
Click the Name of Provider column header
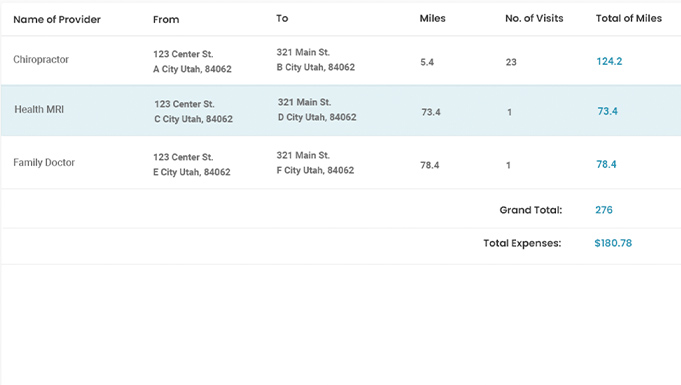tap(57, 20)
